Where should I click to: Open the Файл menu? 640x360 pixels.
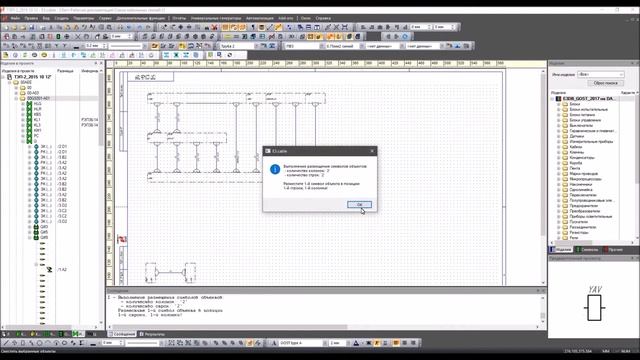(15, 18)
